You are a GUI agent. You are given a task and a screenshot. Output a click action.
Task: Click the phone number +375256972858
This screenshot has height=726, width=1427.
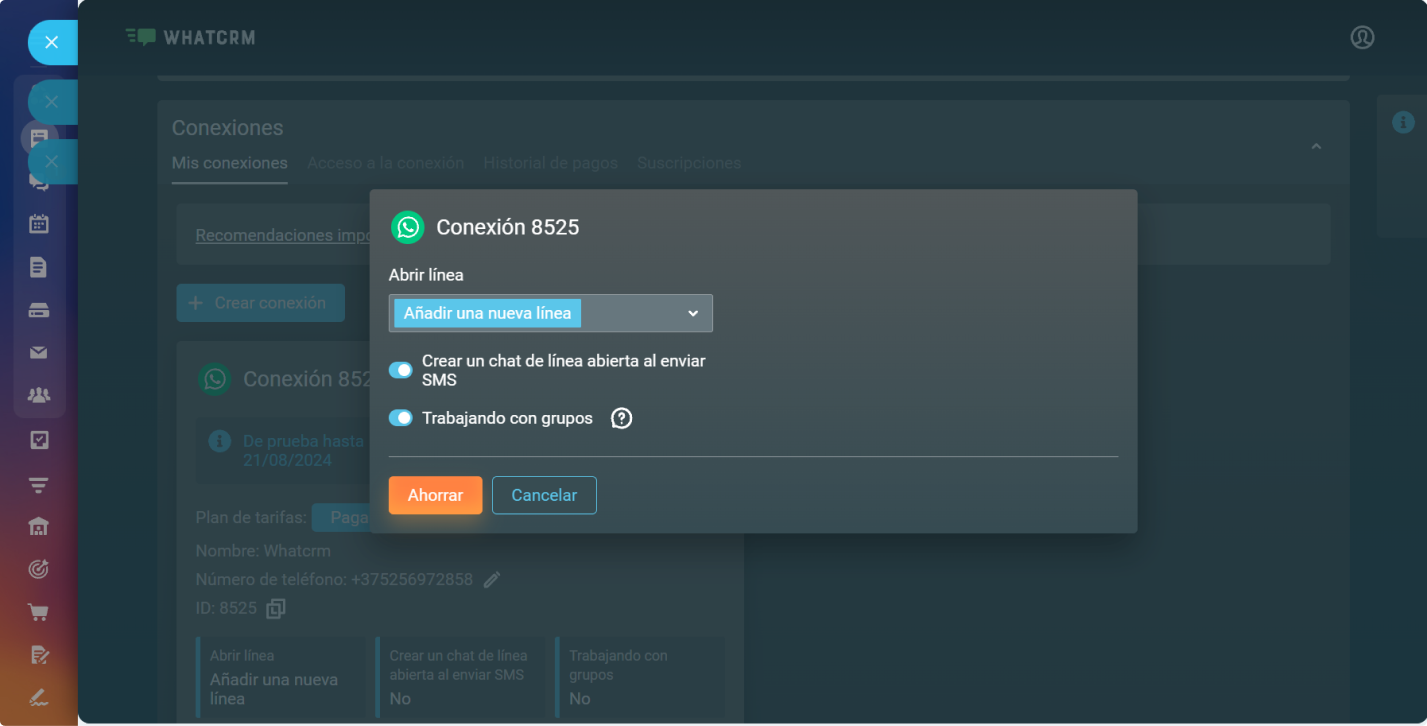pos(412,579)
